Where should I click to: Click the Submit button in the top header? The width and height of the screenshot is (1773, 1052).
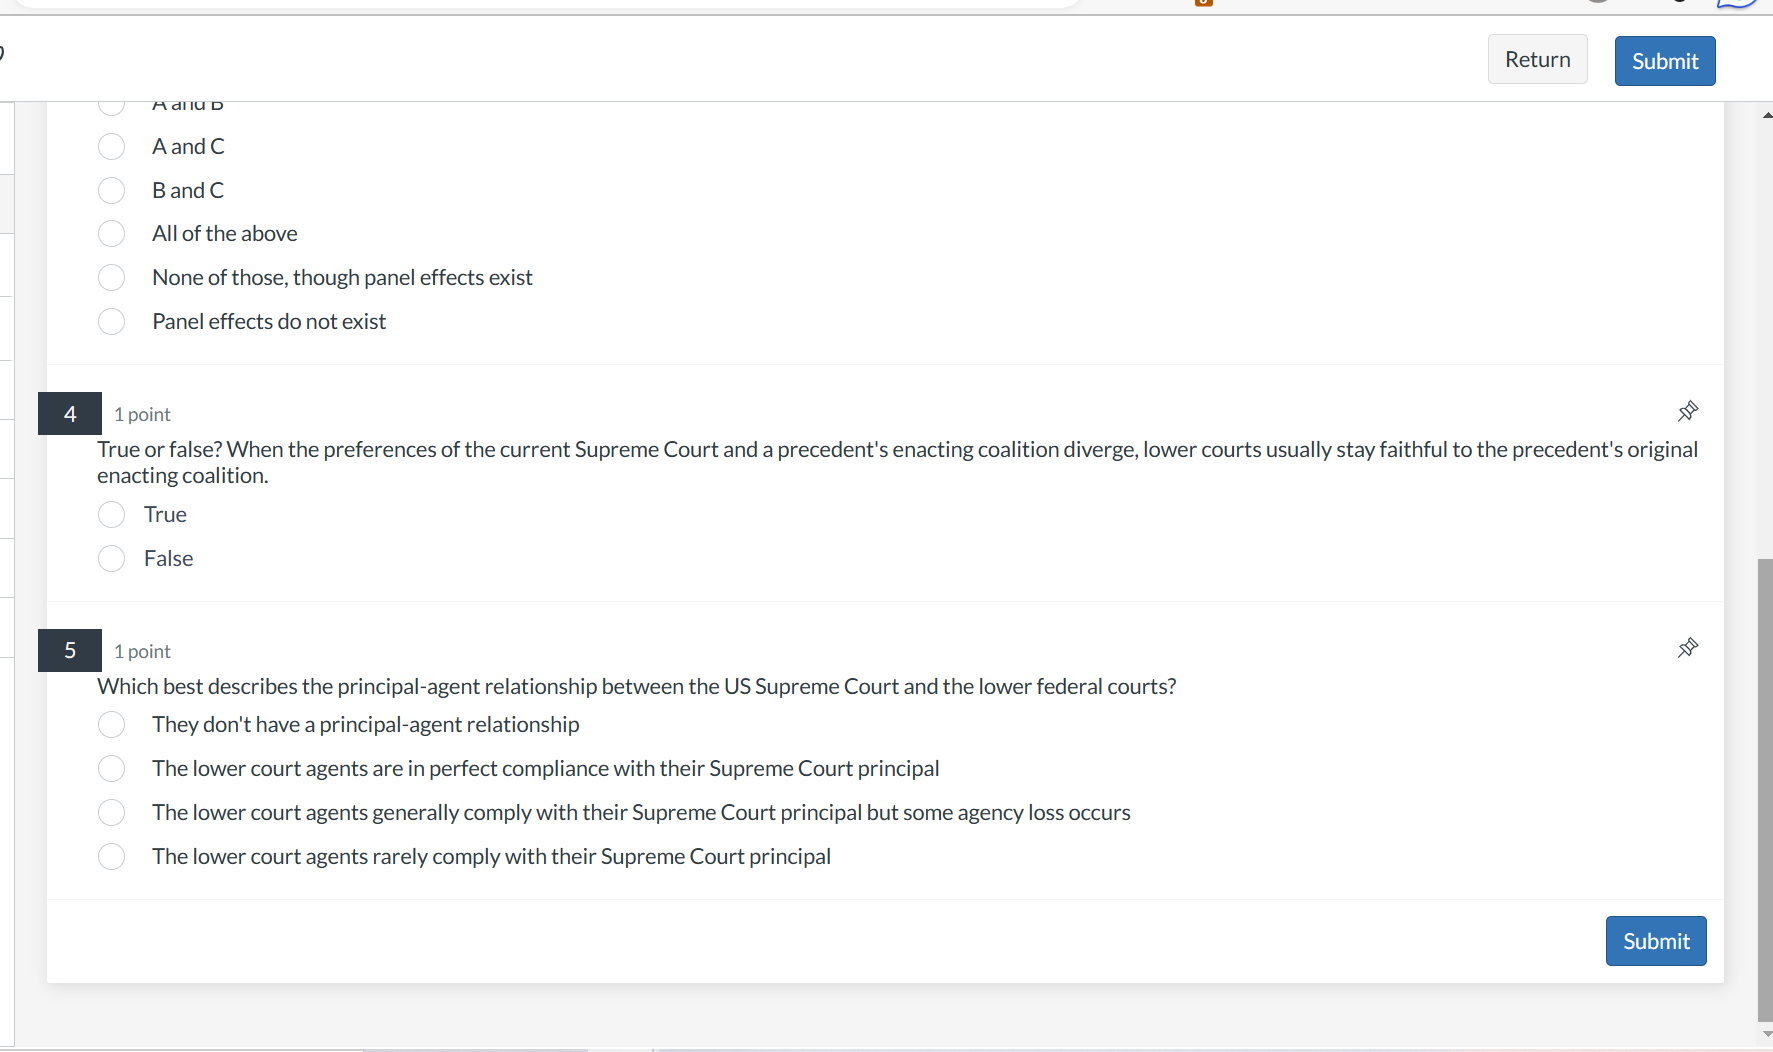pos(1665,61)
